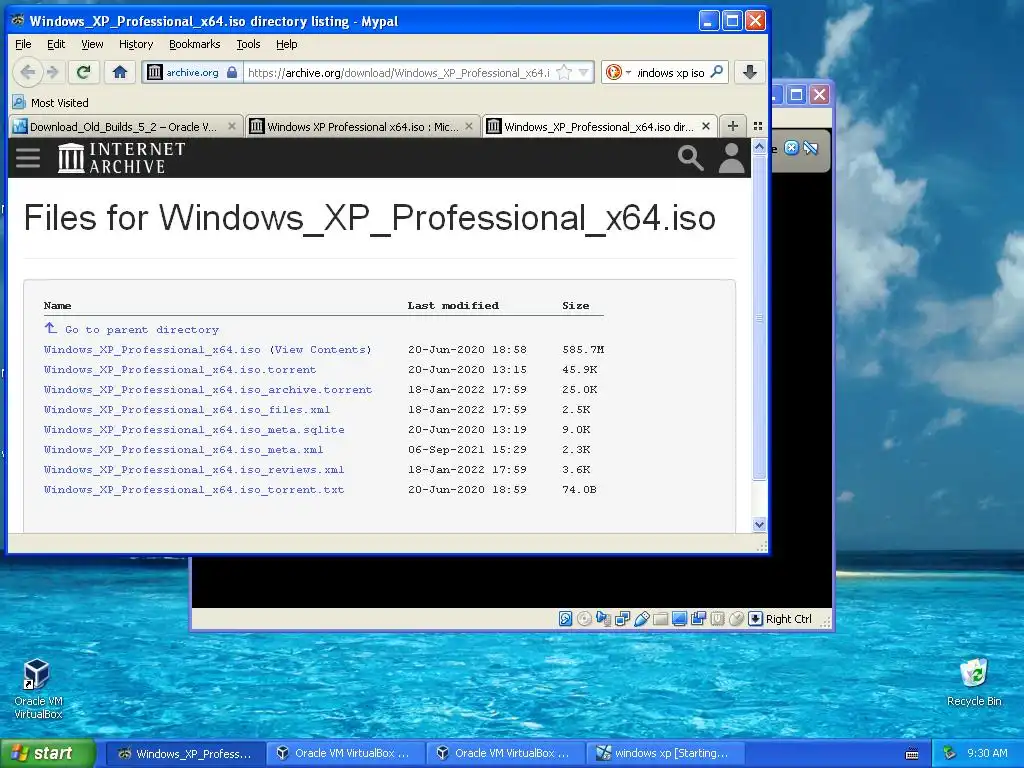Screen dimensions: 1024x768
Task: Open the Help menu
Action: pyautogui.click(x=286, y=44)
